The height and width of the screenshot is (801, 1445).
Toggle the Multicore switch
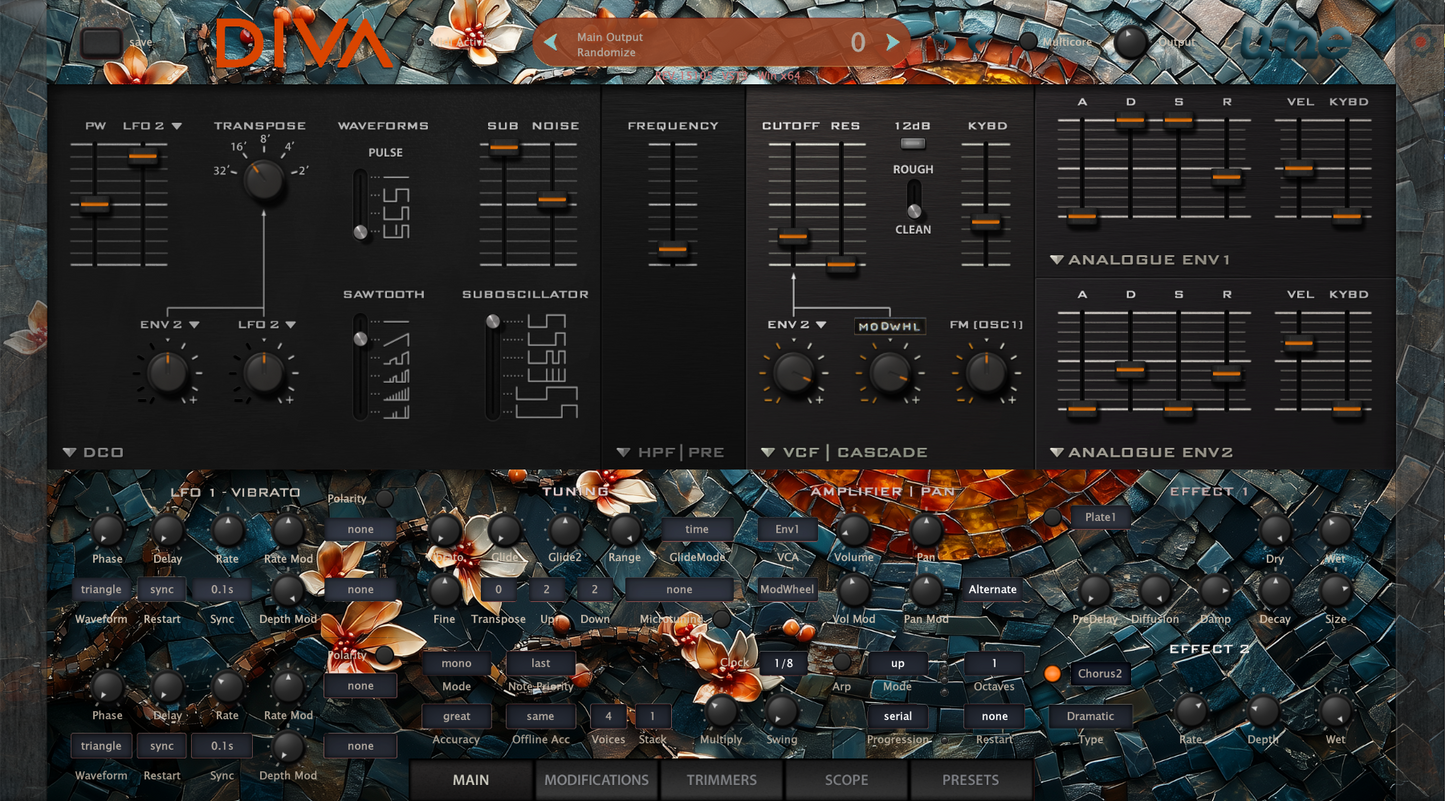pyautogui.click(x=1027, y=42)
